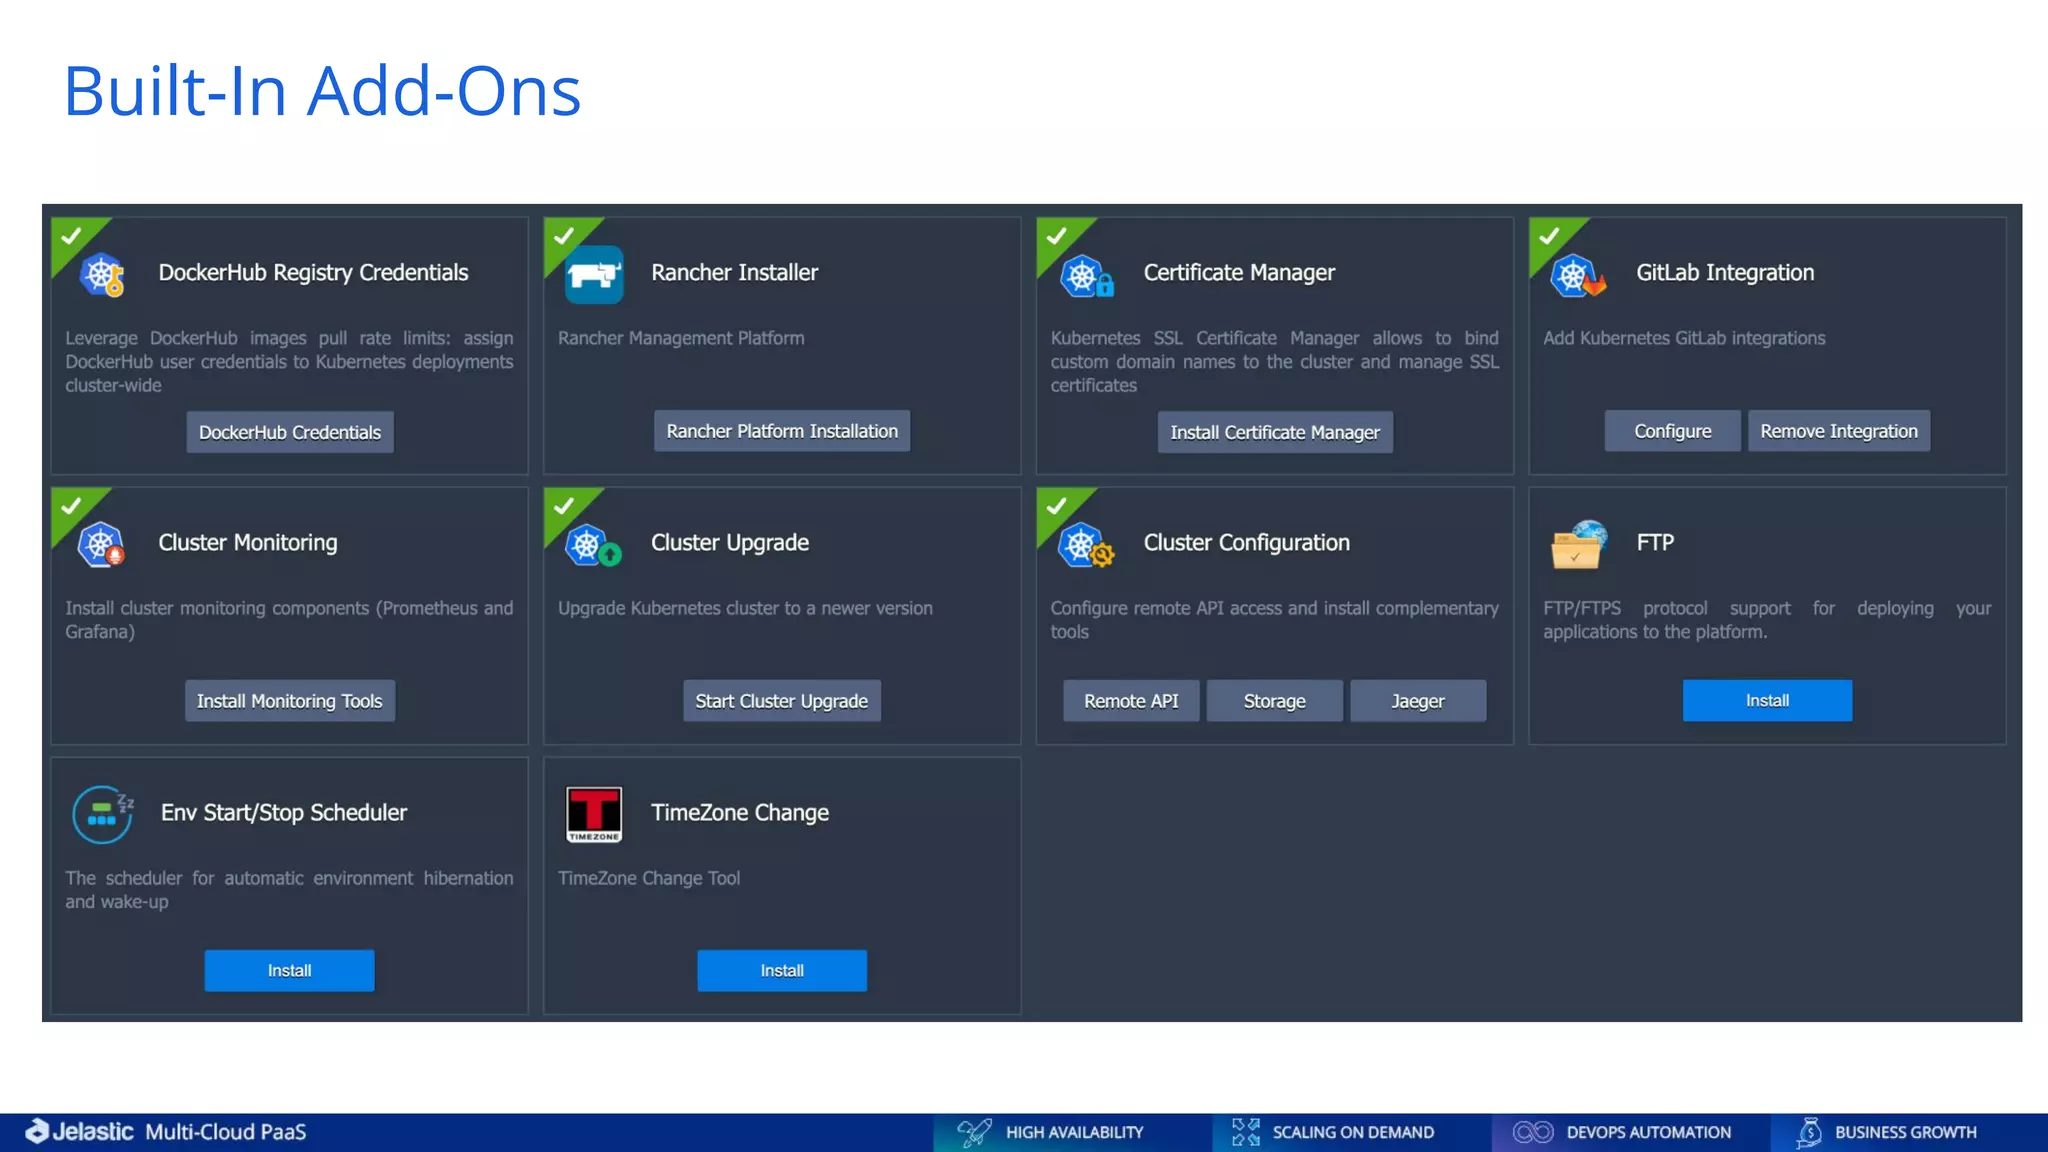
Task: Click the Scaling on Demand arrows icon
Action: tap(1246, 1132)
